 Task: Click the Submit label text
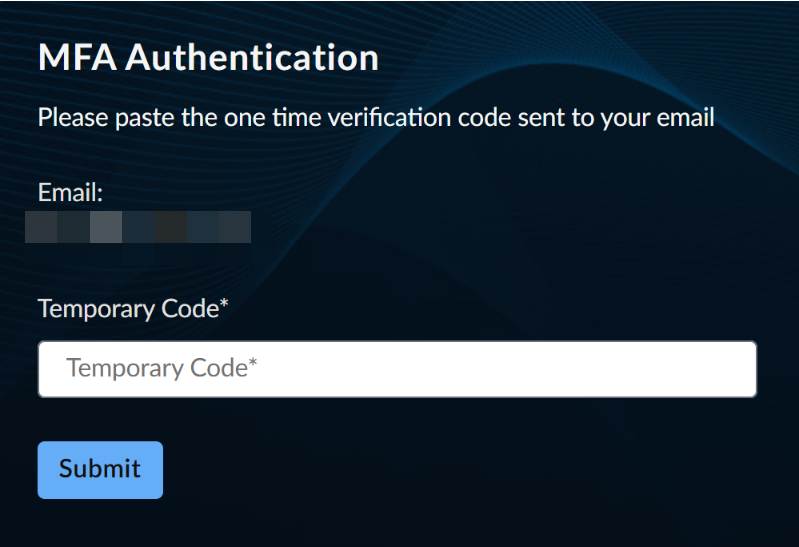(100, 468)
